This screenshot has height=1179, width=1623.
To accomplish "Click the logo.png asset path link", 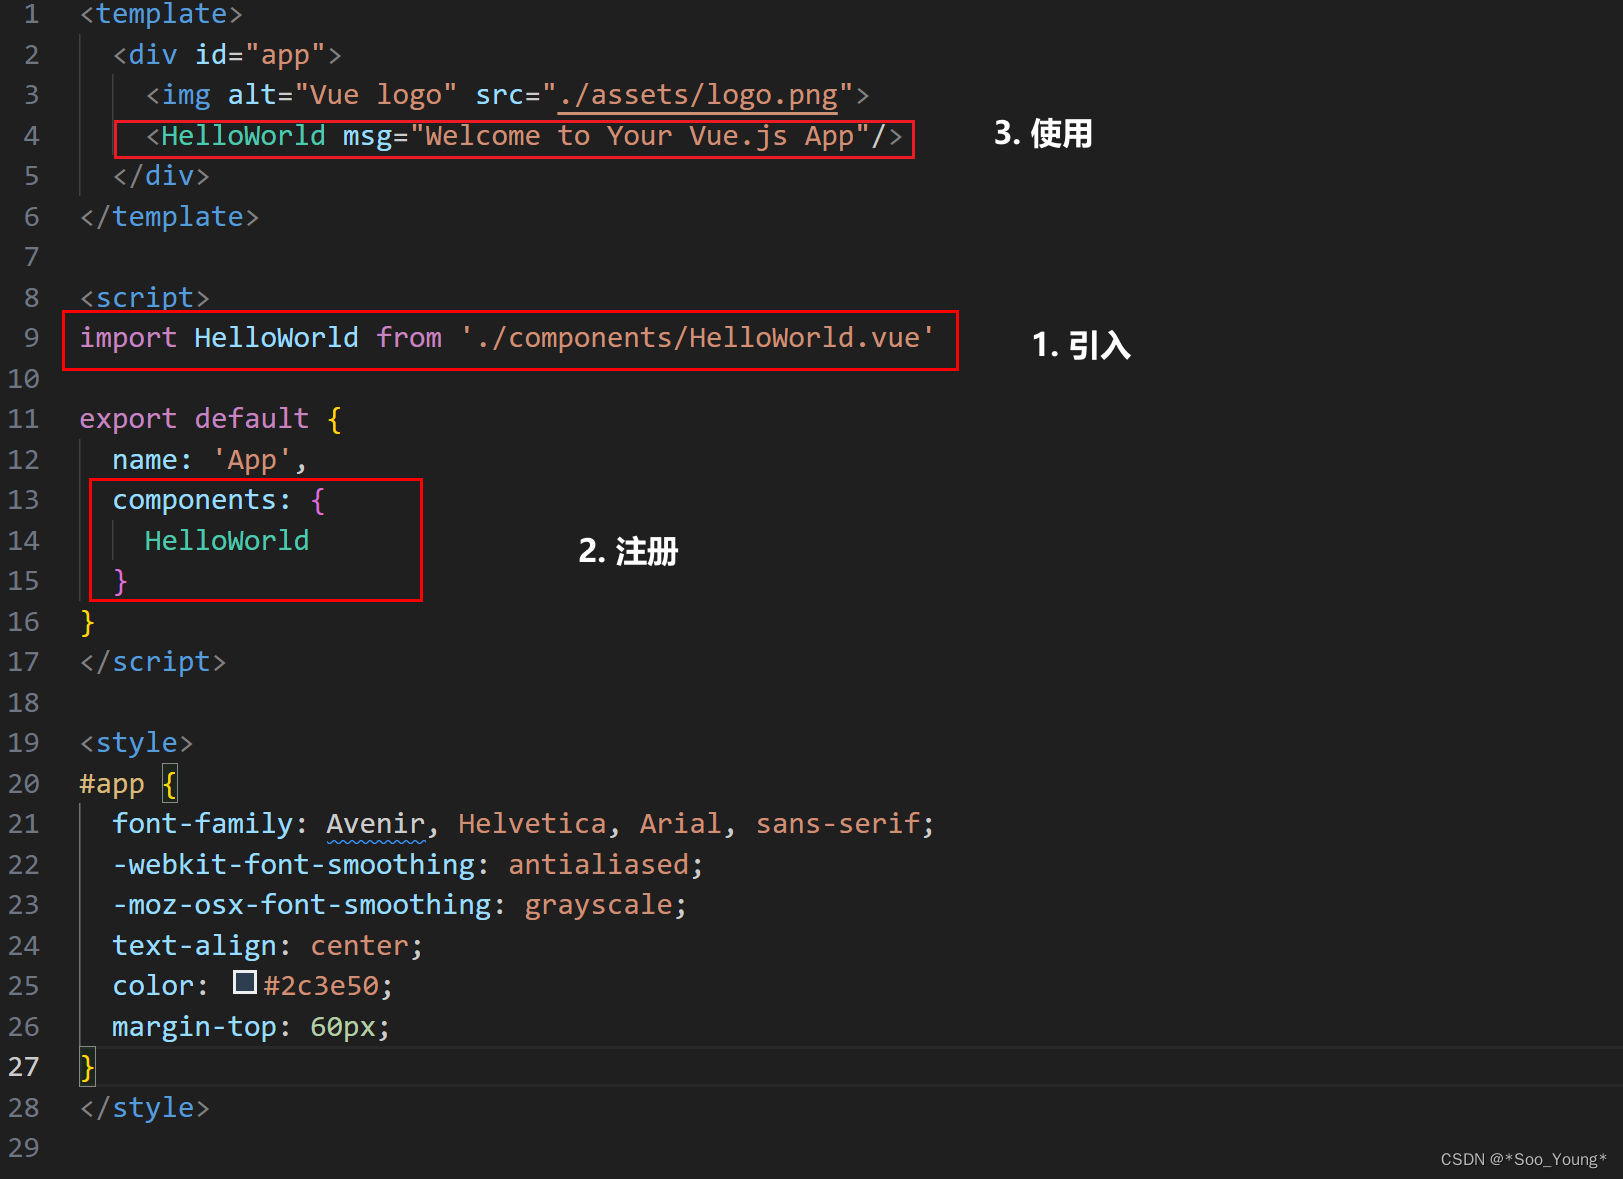I will tap(698, 95).
